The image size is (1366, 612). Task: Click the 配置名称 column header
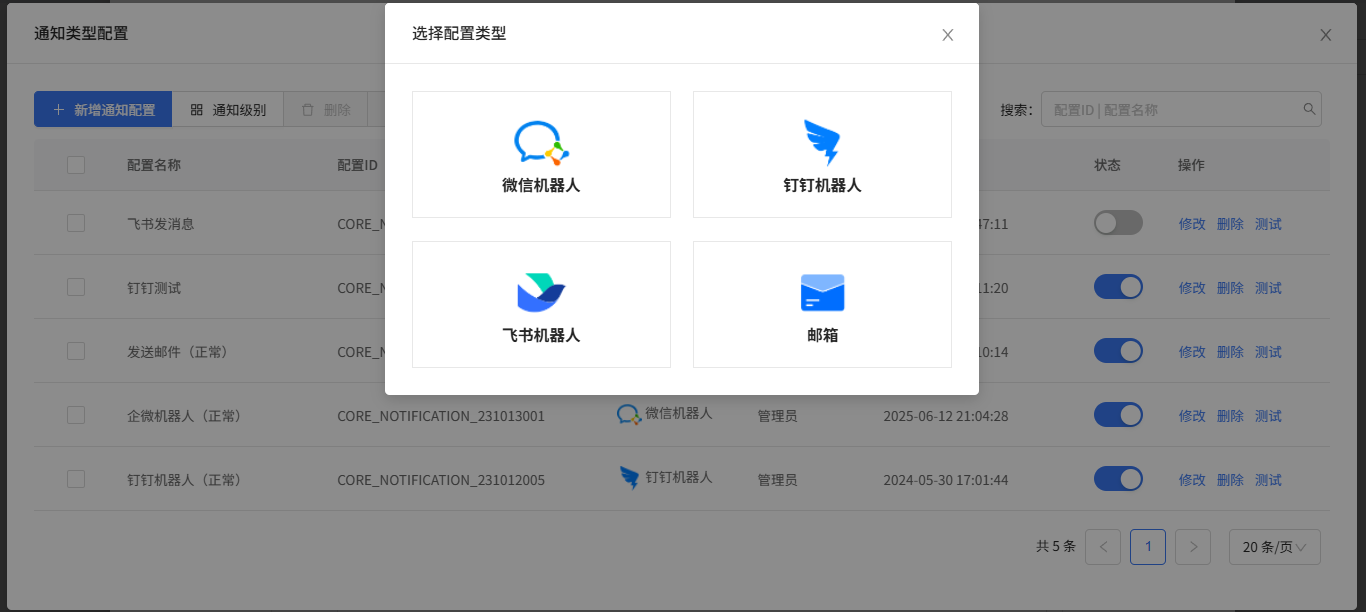[x=154, y=165]
